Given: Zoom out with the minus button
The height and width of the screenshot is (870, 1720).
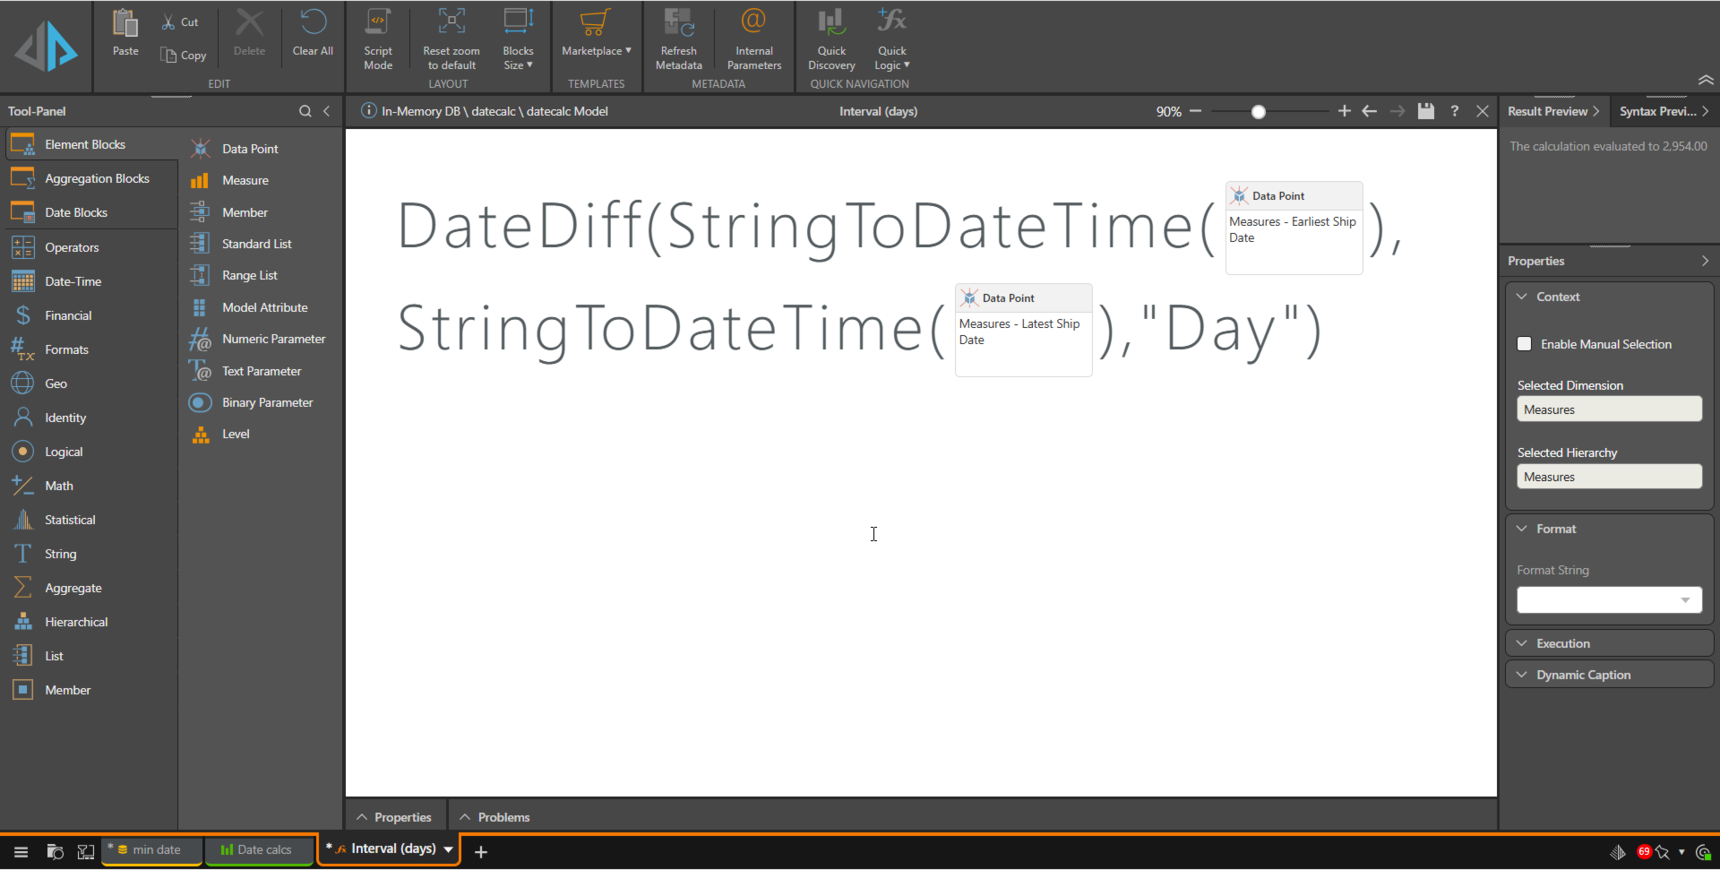Looking at the screenshot, I should [x=1195, y=111].
